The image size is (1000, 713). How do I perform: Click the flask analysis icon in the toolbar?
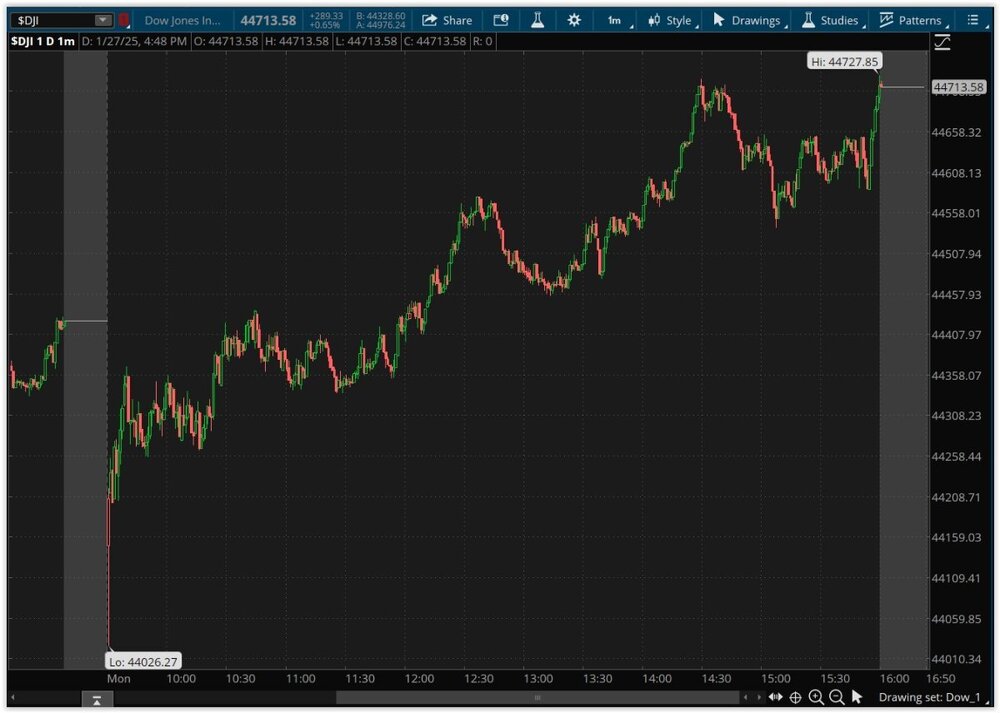click(x=537, y=19)
